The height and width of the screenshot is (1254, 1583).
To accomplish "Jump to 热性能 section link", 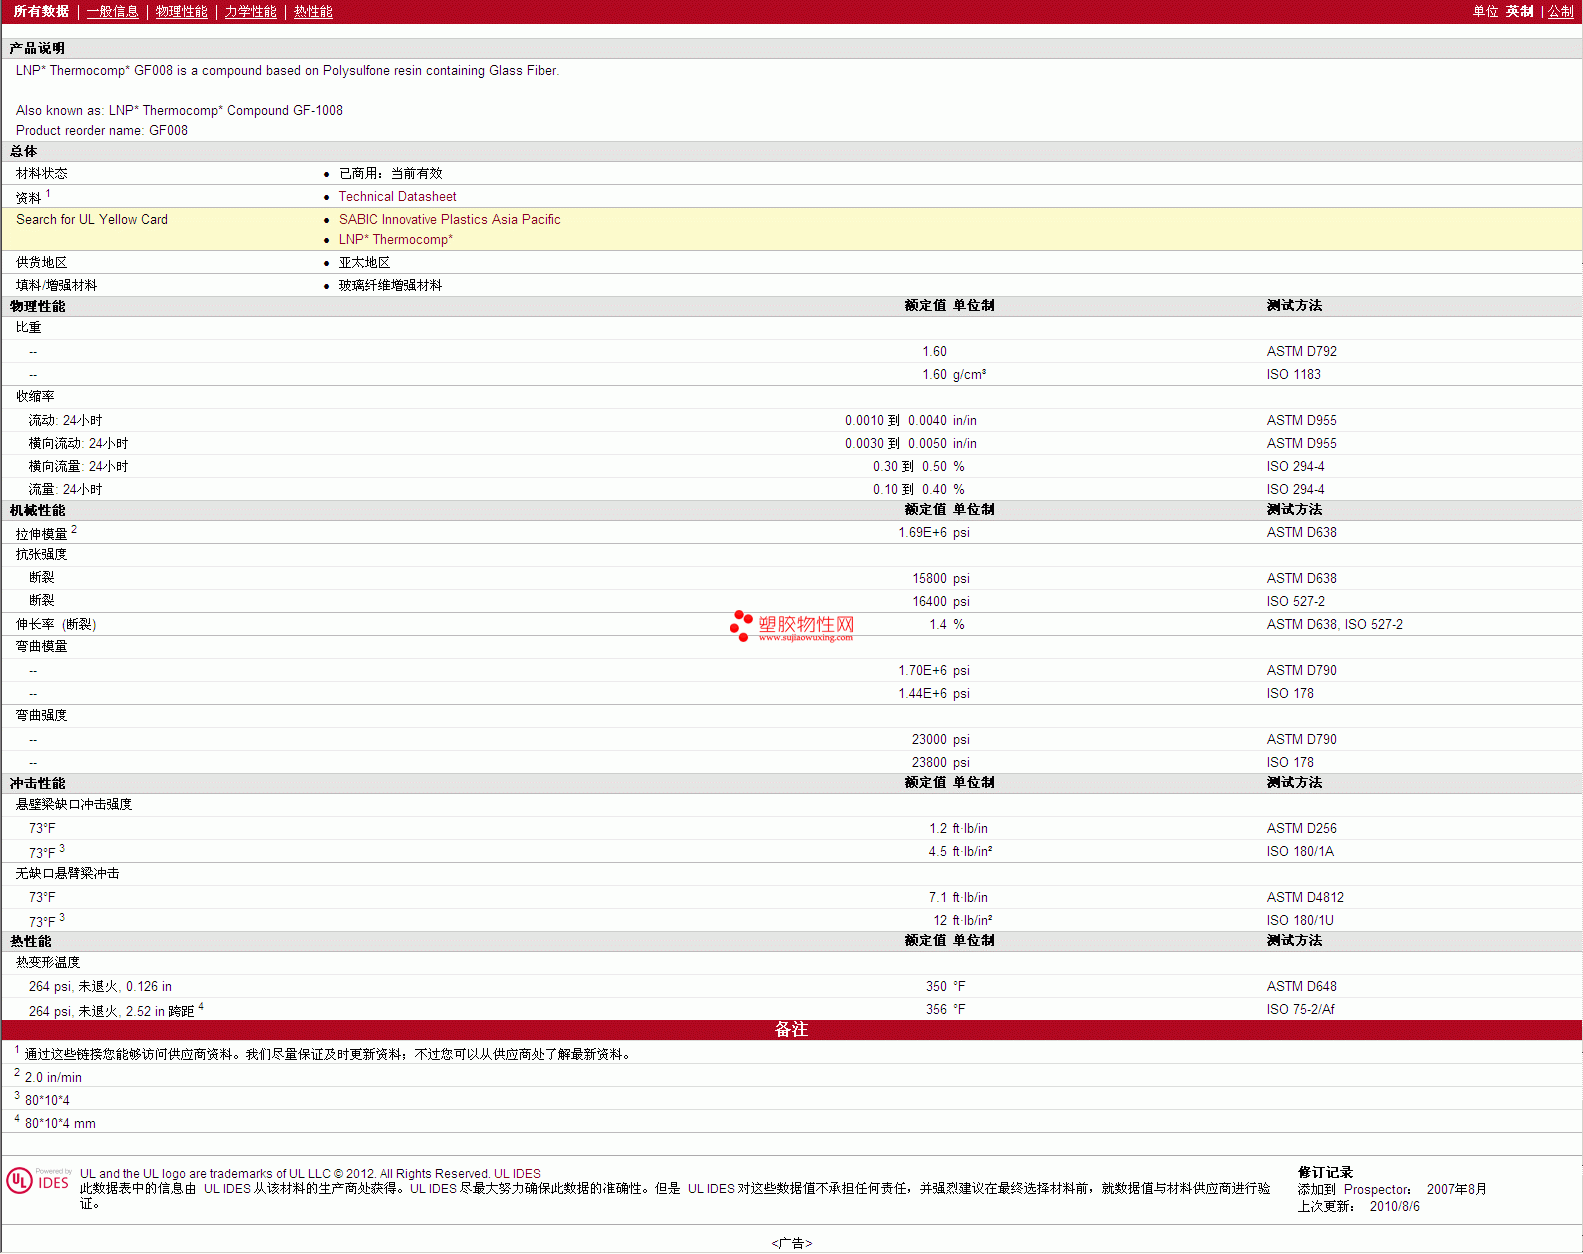I will point(313,12).
